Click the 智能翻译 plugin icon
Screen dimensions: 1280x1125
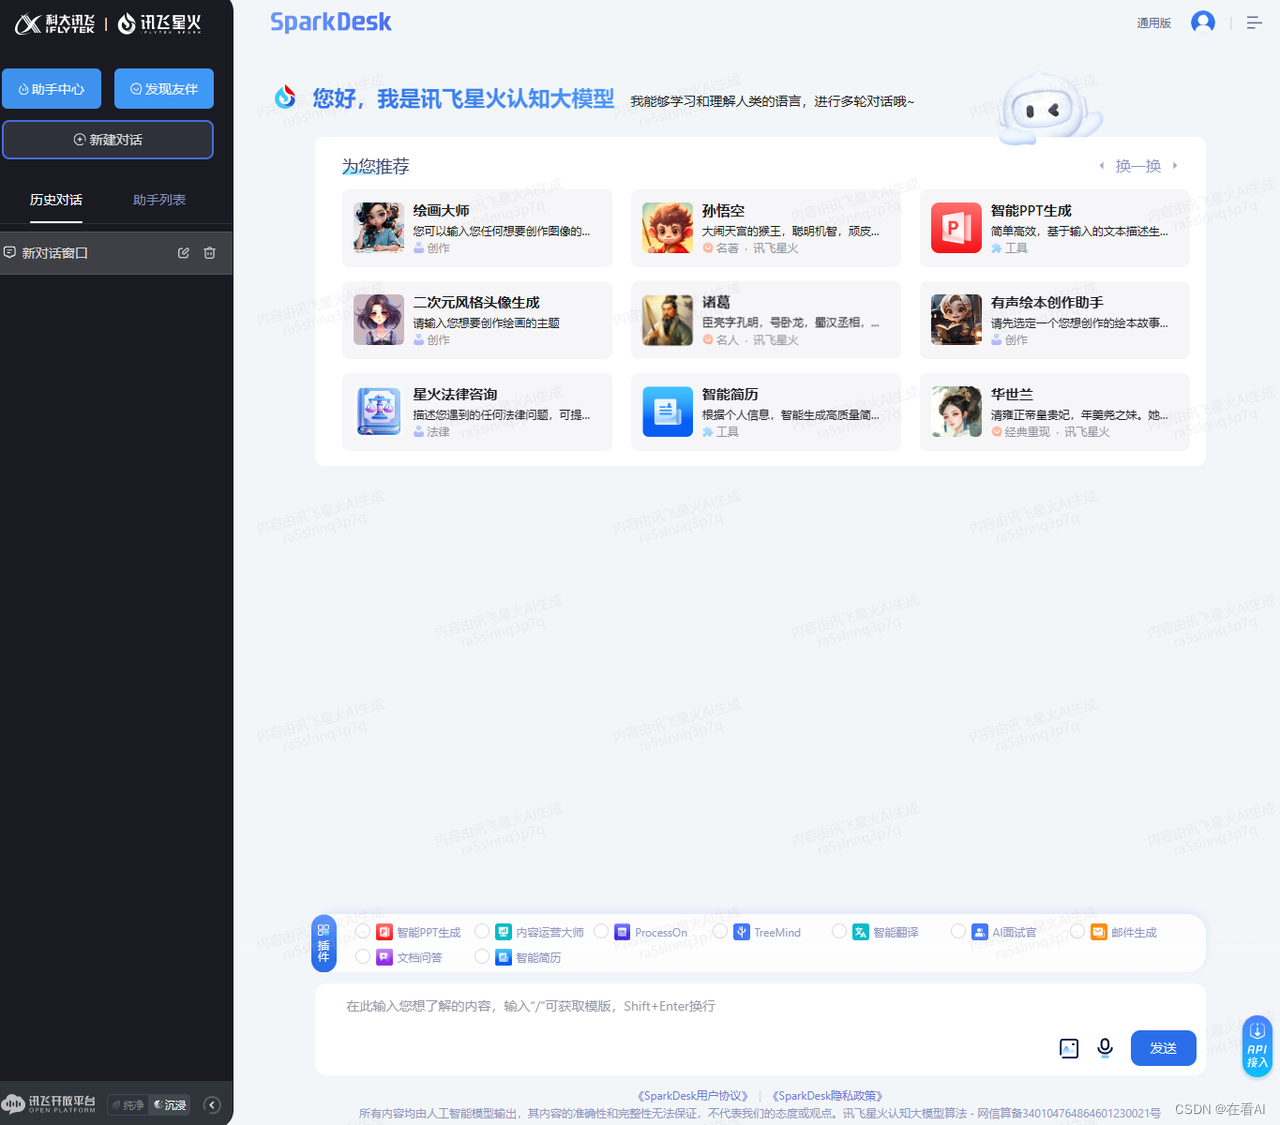point(860,932)
